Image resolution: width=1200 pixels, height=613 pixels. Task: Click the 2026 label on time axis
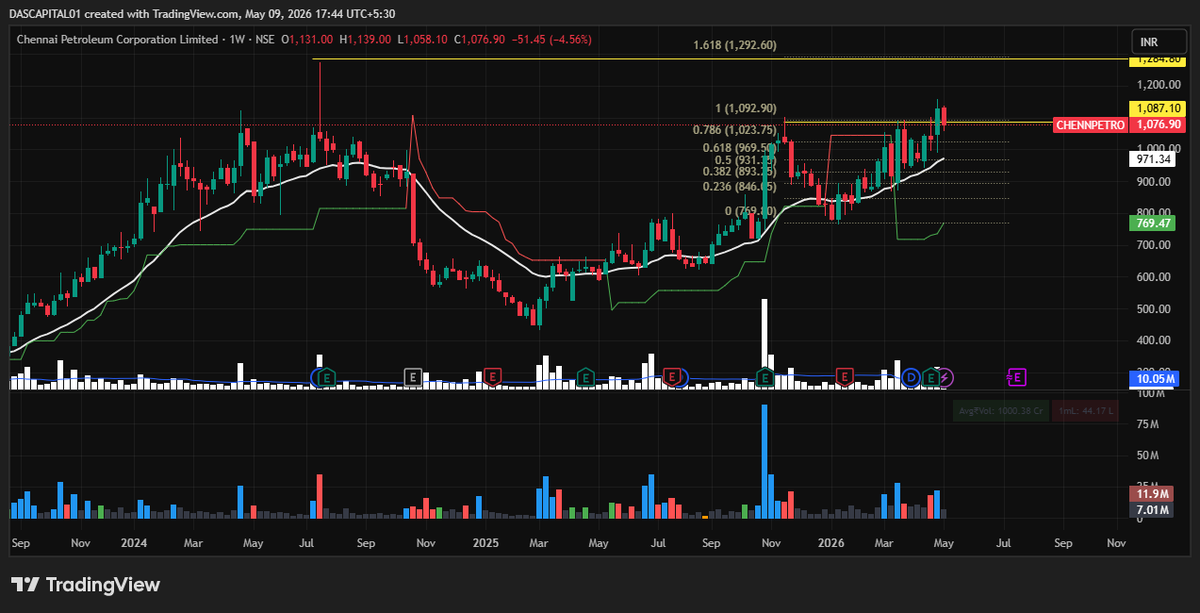pyautogui.click(x=831, y=543)
